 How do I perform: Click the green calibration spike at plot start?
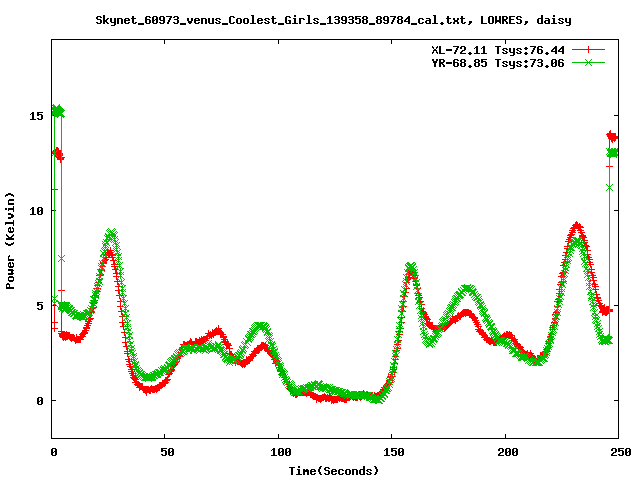[58, 111]
